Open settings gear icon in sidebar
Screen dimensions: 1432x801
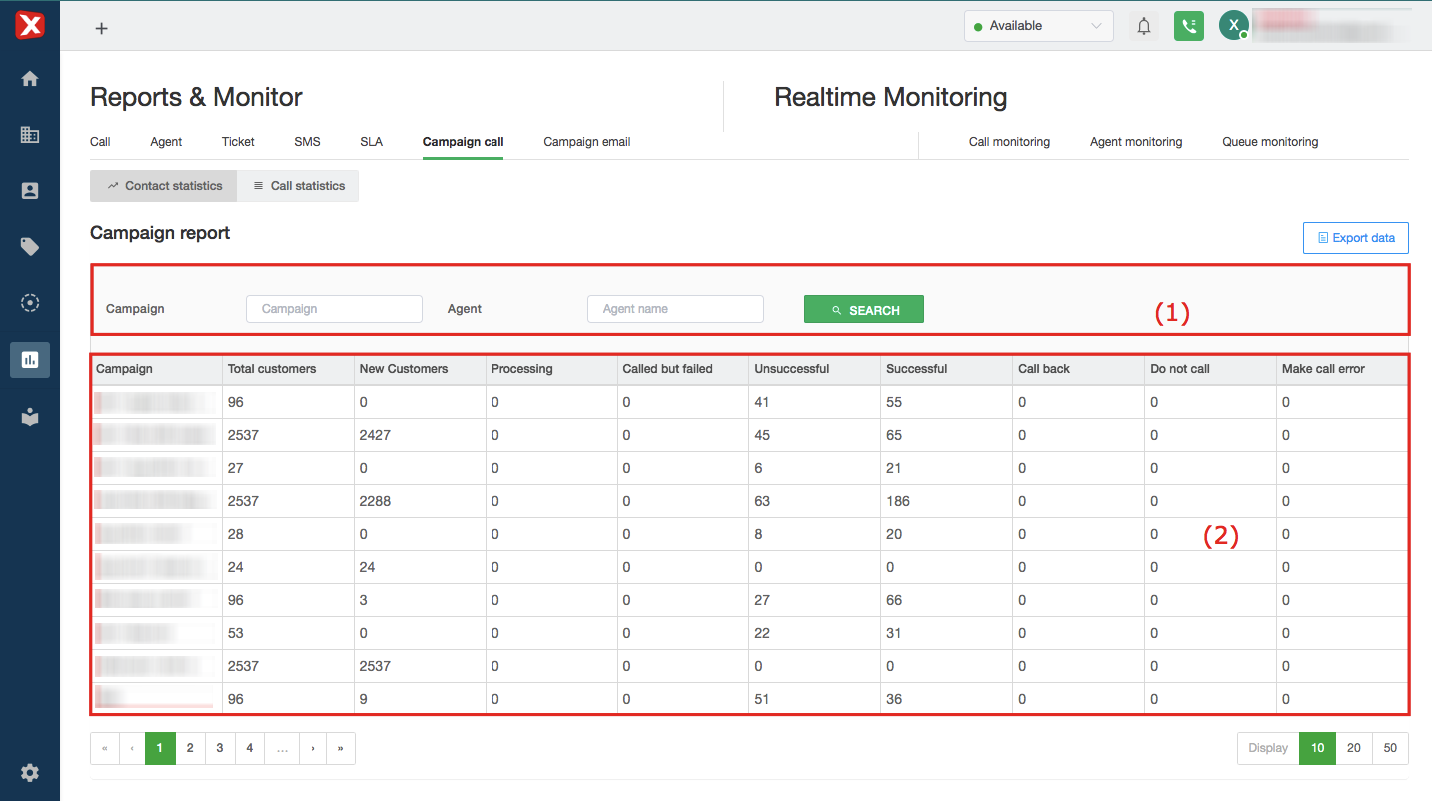point(30,772)
